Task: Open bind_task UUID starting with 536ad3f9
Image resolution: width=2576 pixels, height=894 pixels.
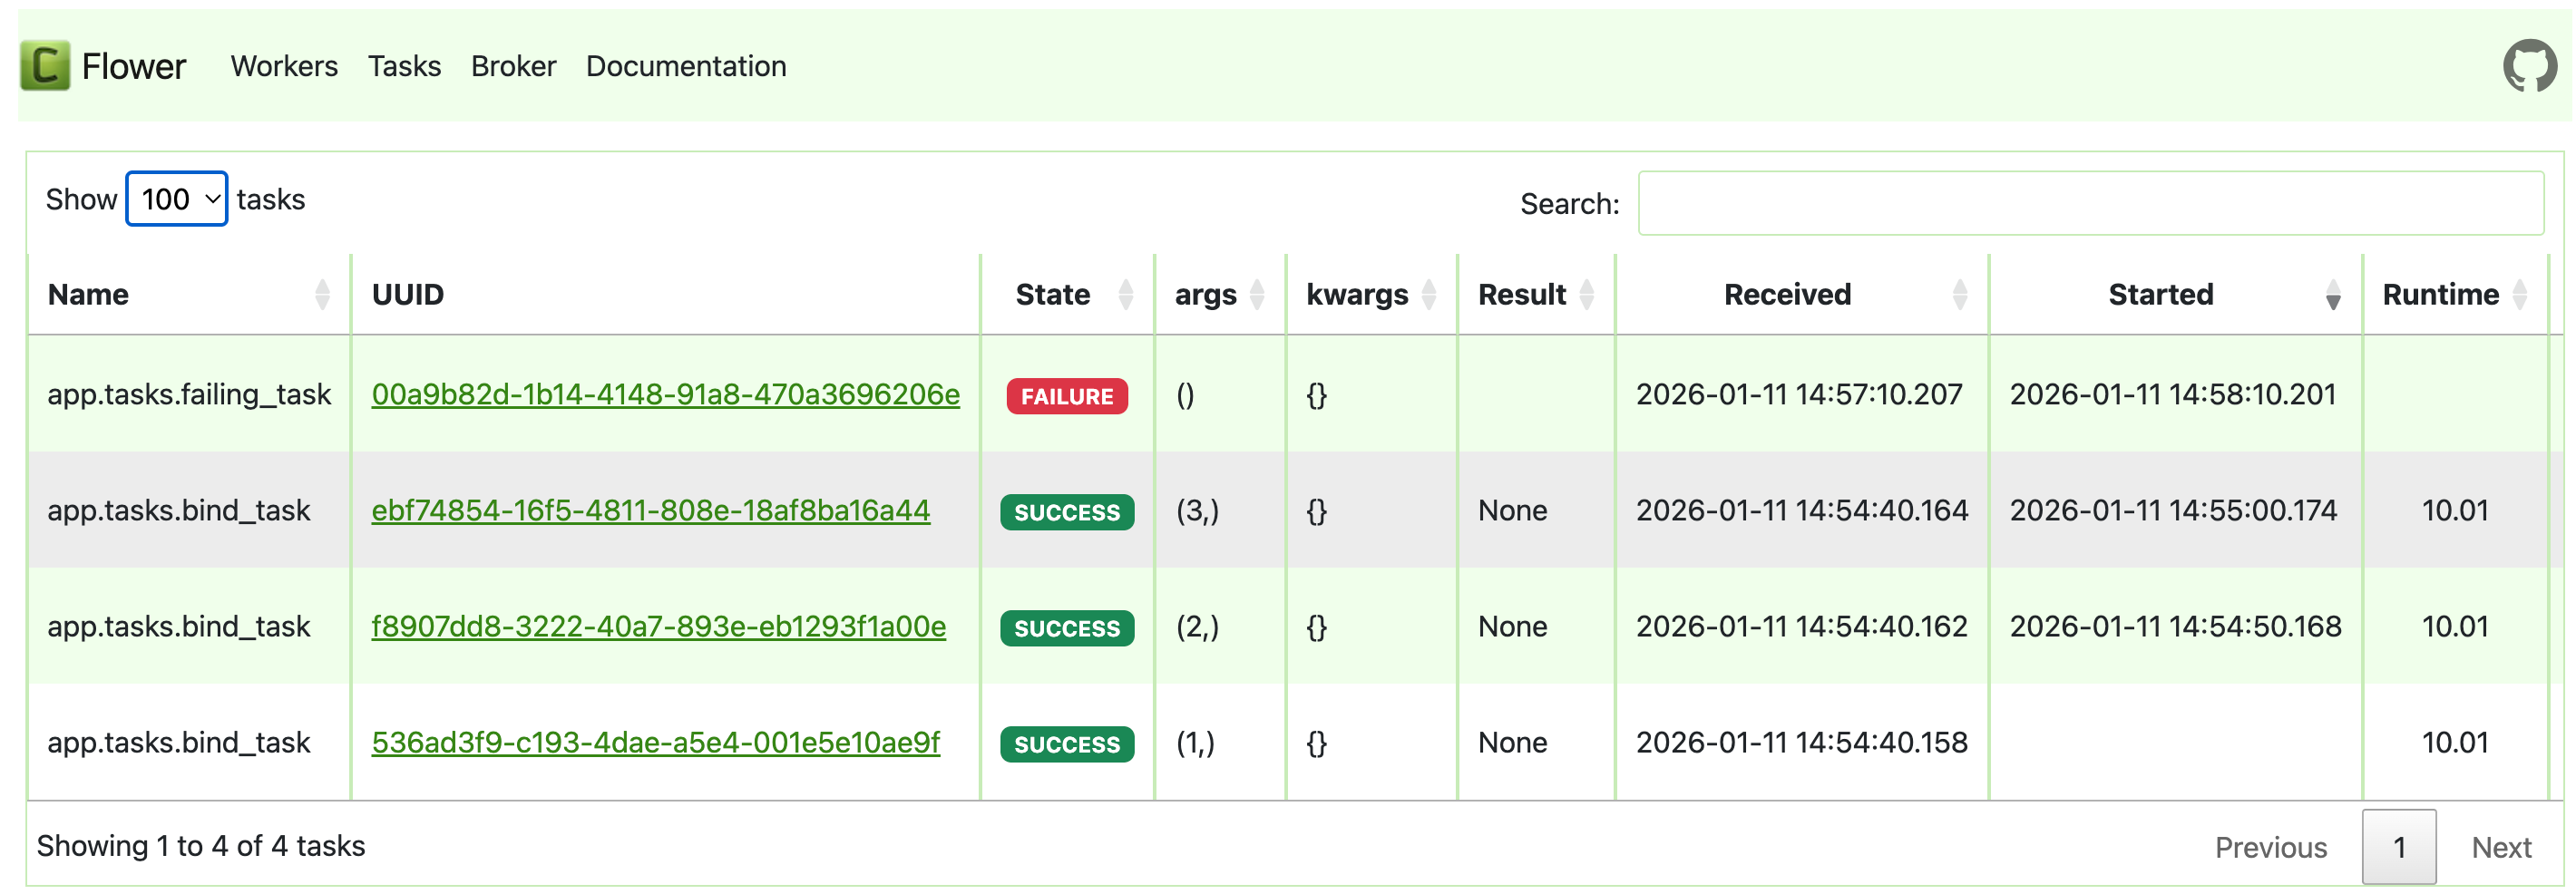Action: (x=655, y=743)
